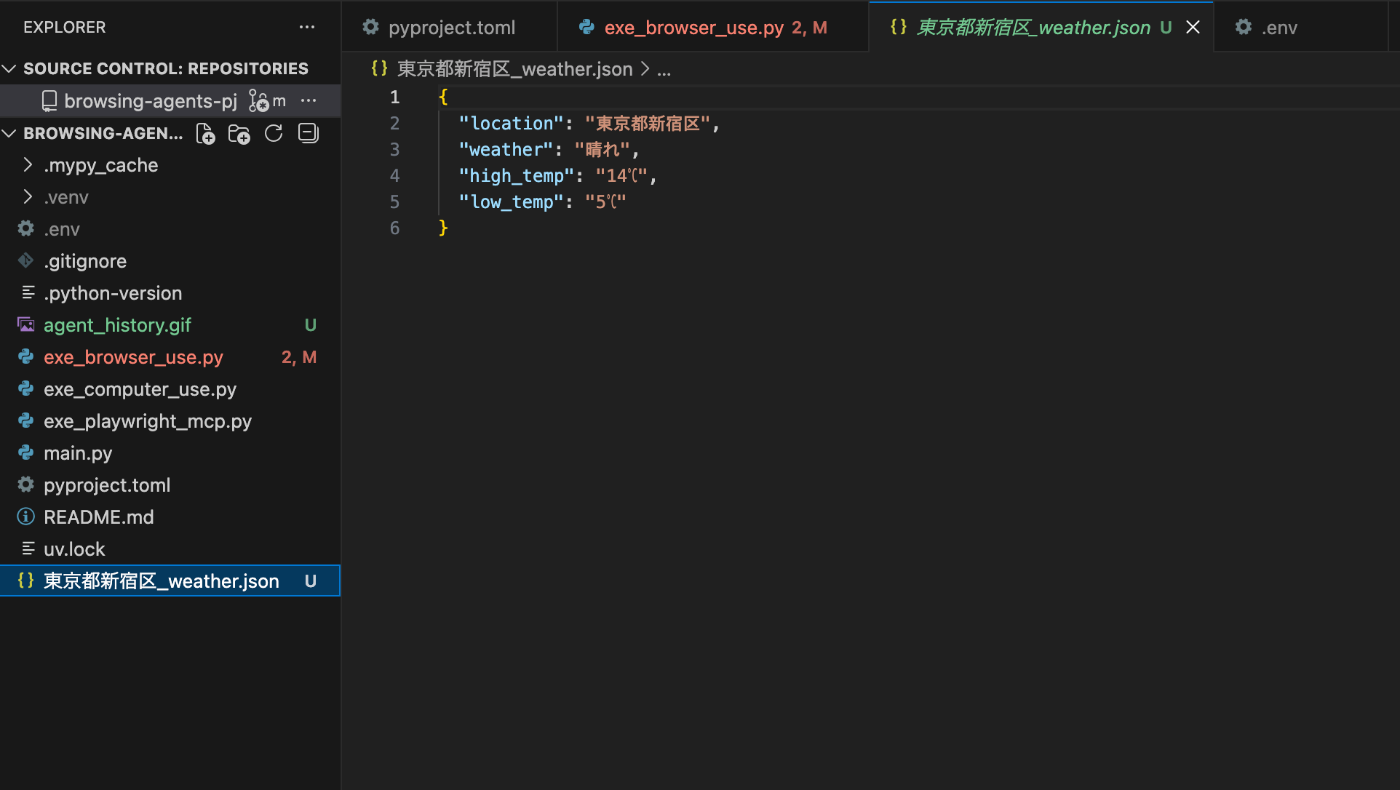This screenshot has width=1400, height=790.
Task: Click the lines icon beside .python-version
Action: click(x=27, y=293)
